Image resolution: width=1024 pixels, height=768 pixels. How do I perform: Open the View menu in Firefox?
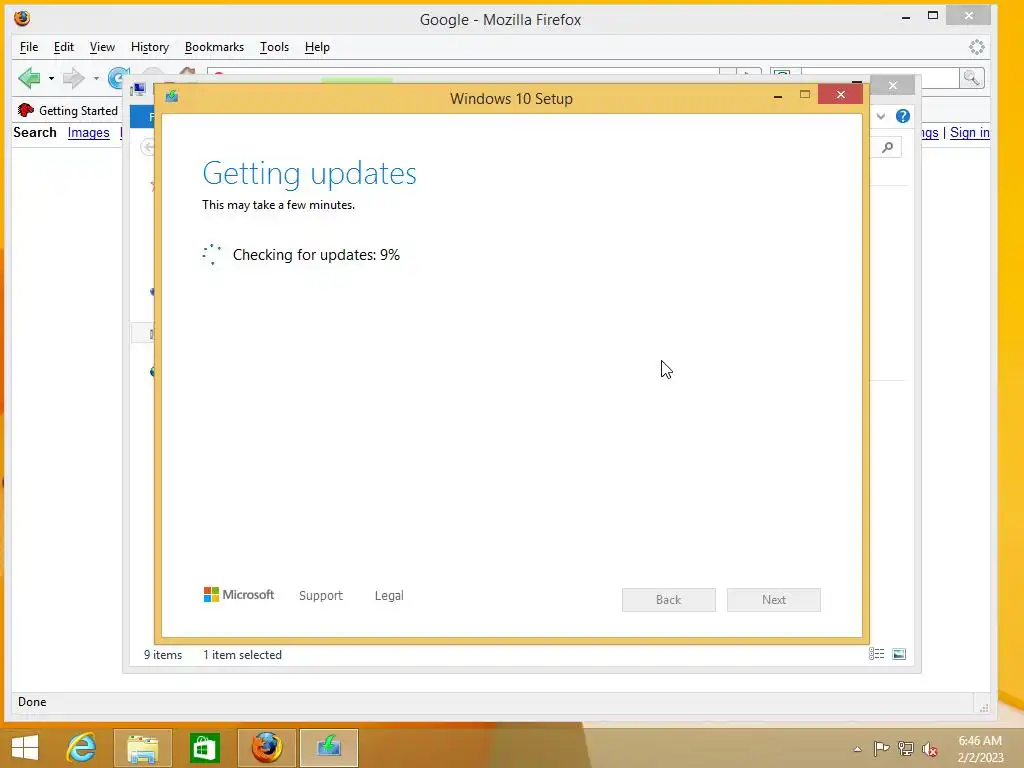coord(102,47)
